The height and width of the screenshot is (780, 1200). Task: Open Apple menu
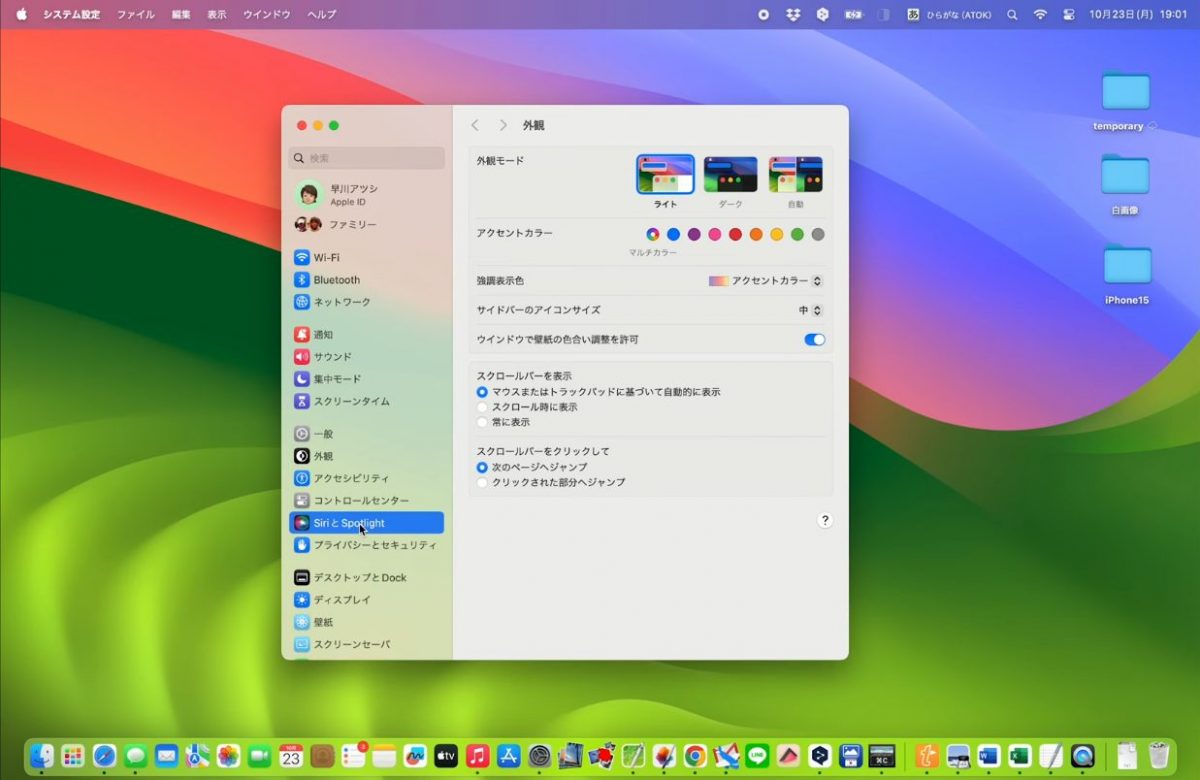[21, 15]
